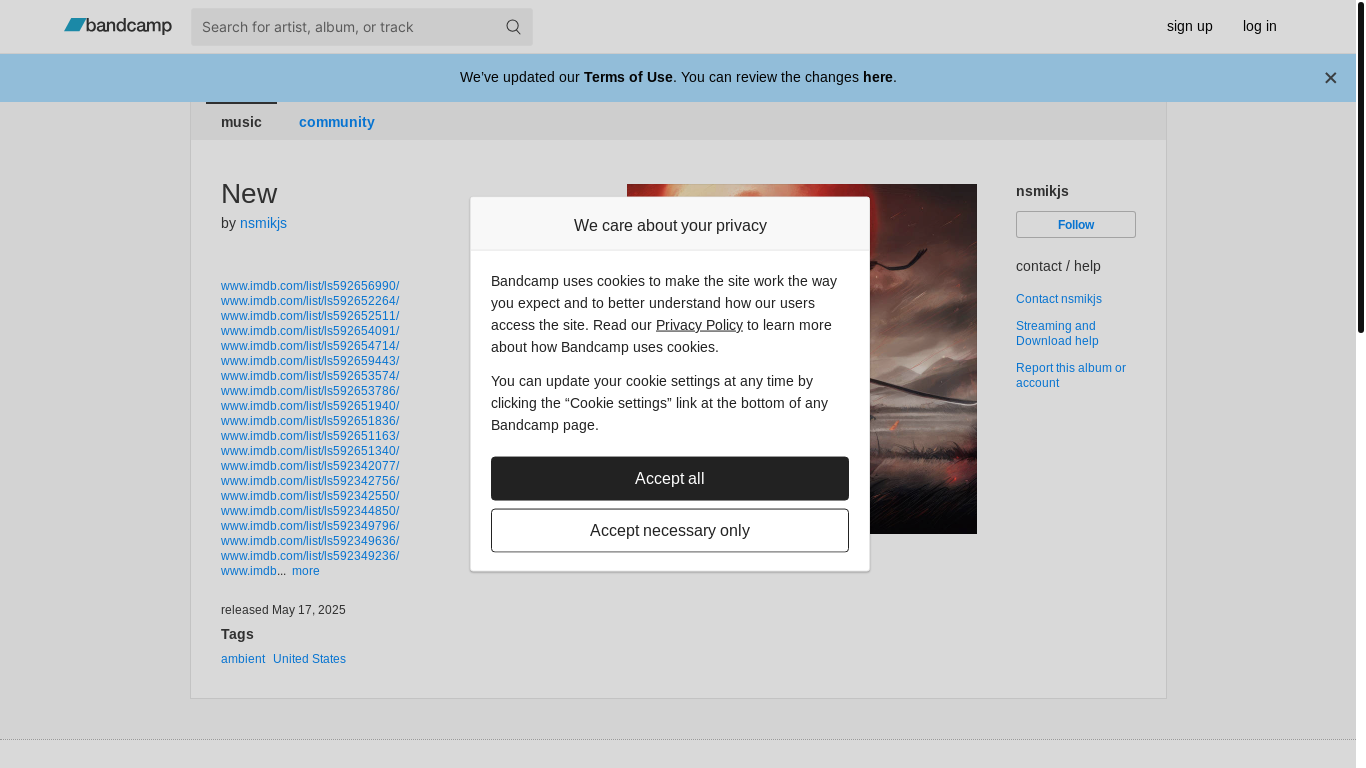Viewport: 1366px width, 768px height.
Task: Open imdb list ls592344850 link
Action: coord(310,511)
